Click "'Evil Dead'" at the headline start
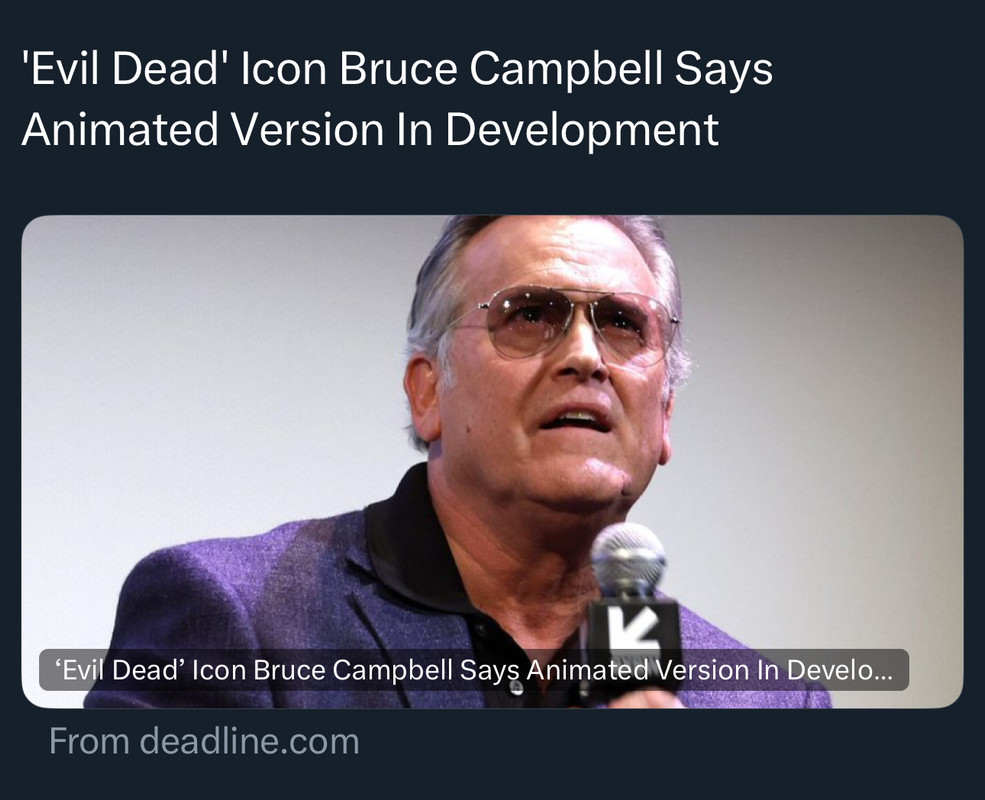The width and height of the screenshot is (985, 800). click(120, 68)
